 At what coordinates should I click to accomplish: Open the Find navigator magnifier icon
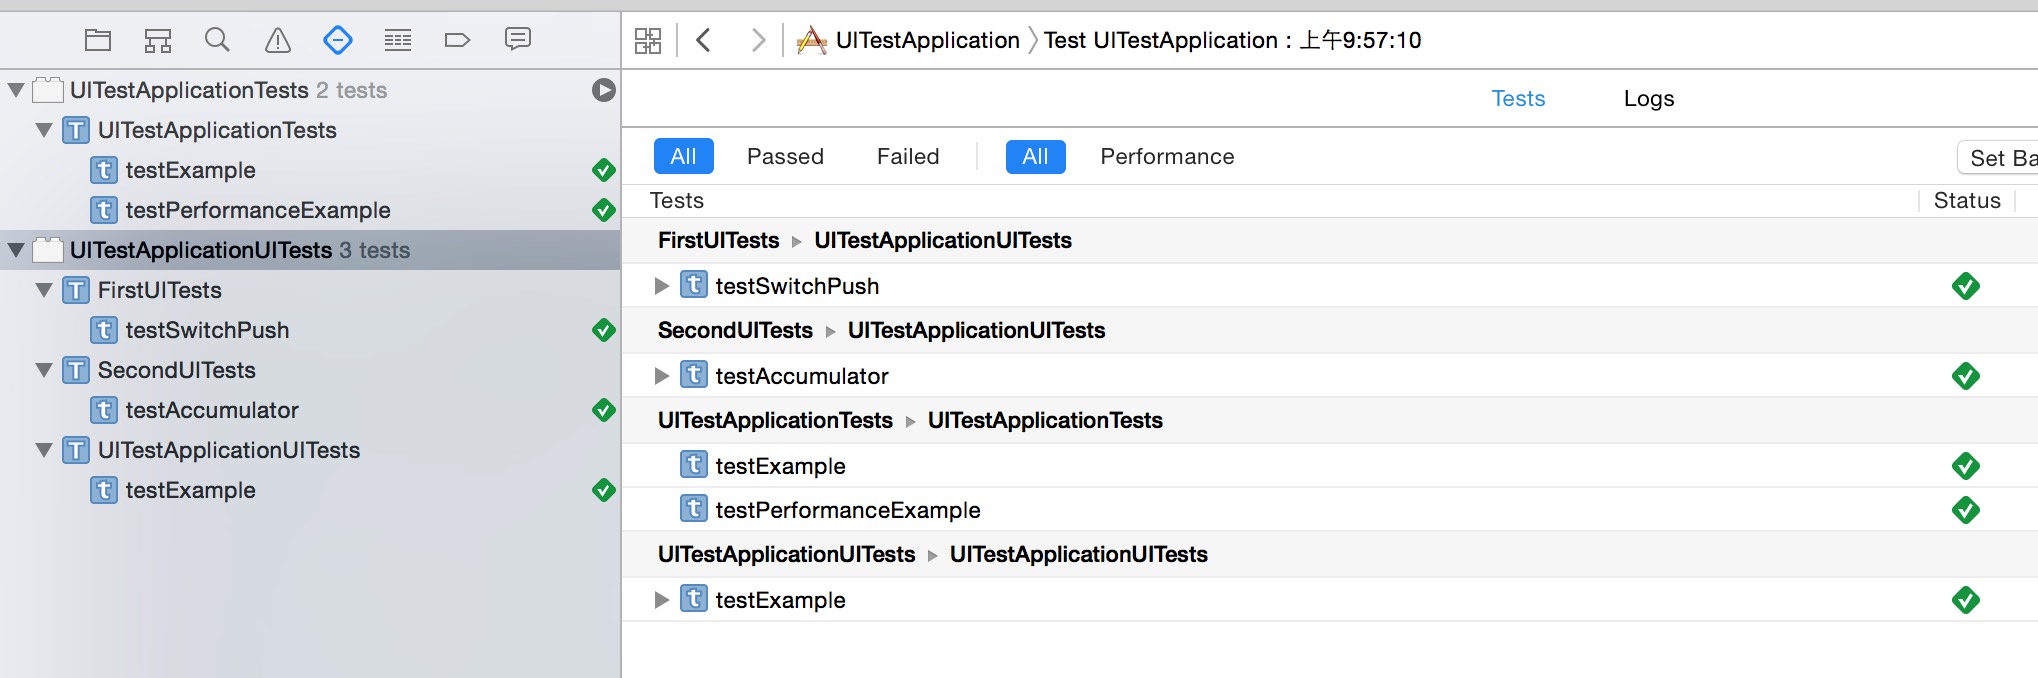coord(217,40)
